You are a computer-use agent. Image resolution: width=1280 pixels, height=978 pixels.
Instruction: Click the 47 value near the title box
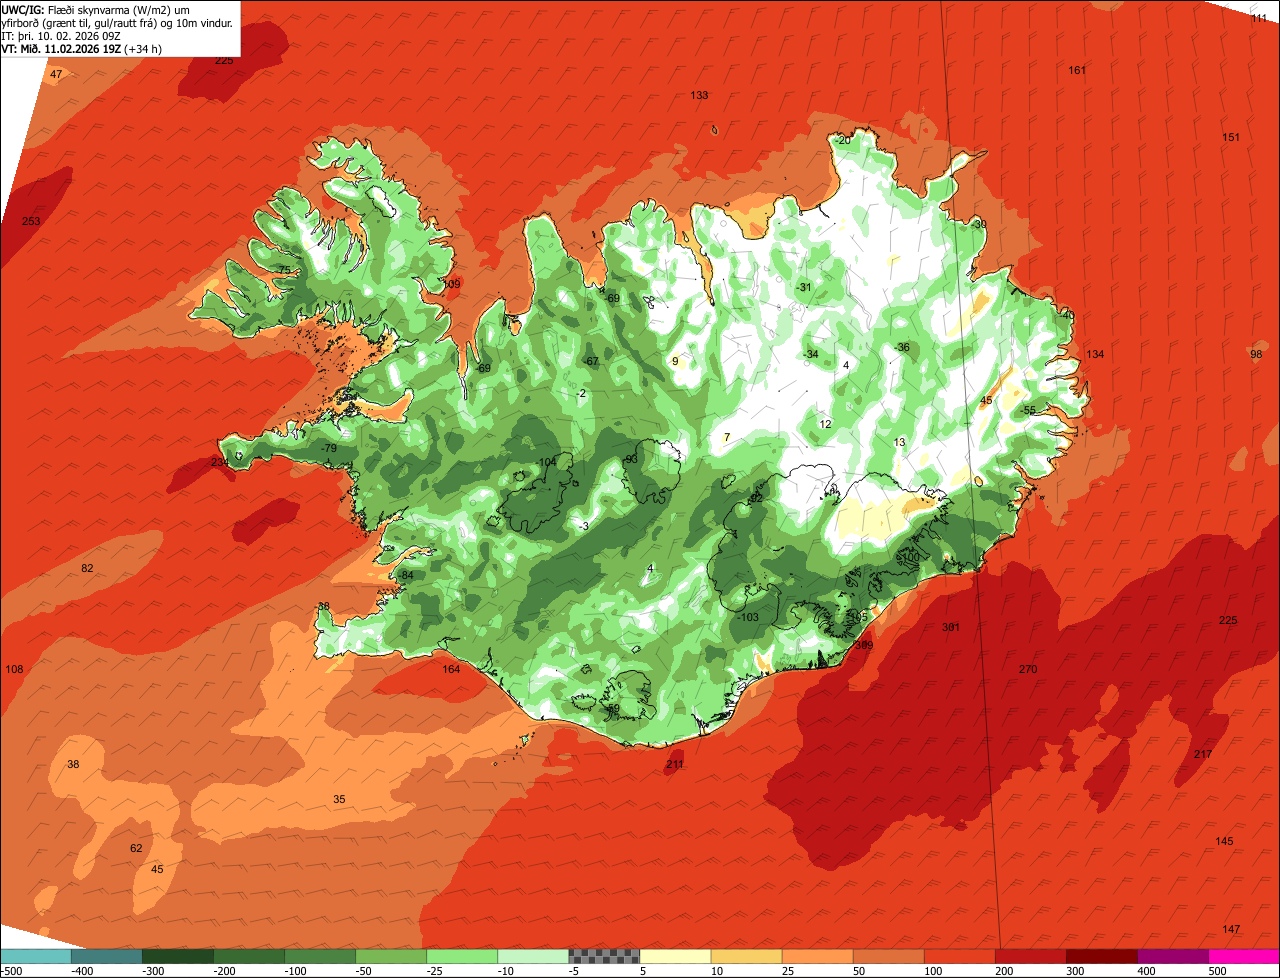pyautogui.click(x=56, y=74)
